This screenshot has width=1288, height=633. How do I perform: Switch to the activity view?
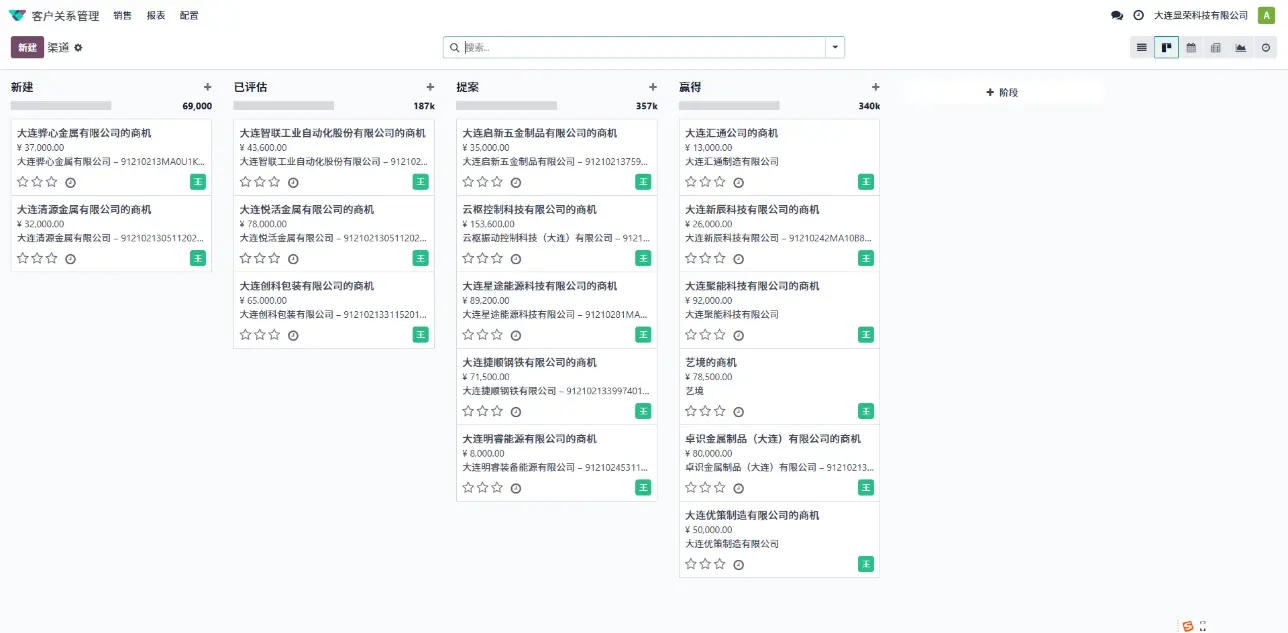tap(1266, 48)
